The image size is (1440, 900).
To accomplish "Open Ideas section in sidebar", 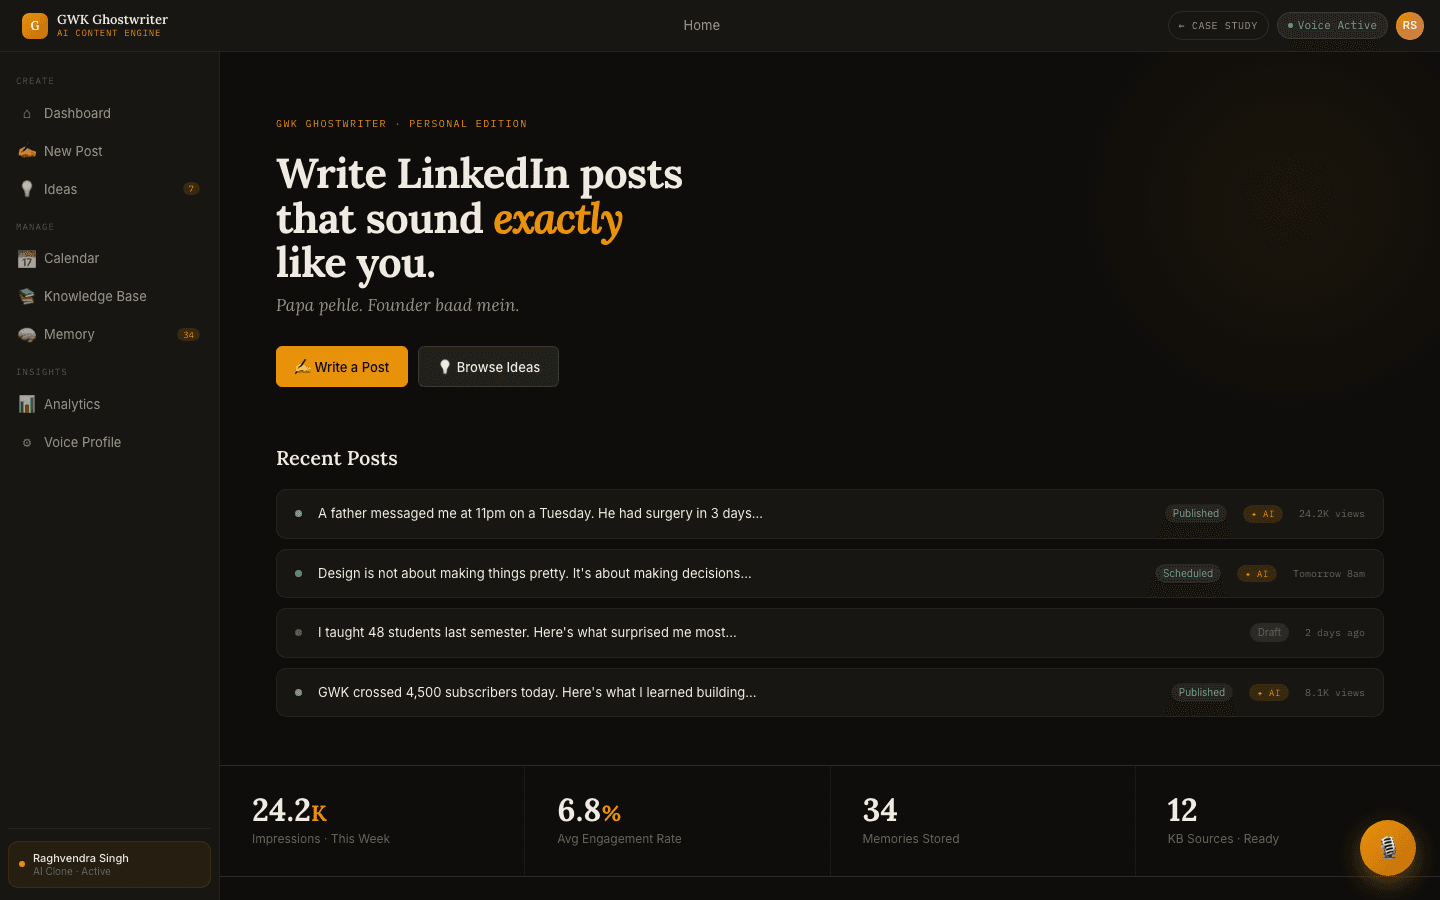I will tap(110, 189).
